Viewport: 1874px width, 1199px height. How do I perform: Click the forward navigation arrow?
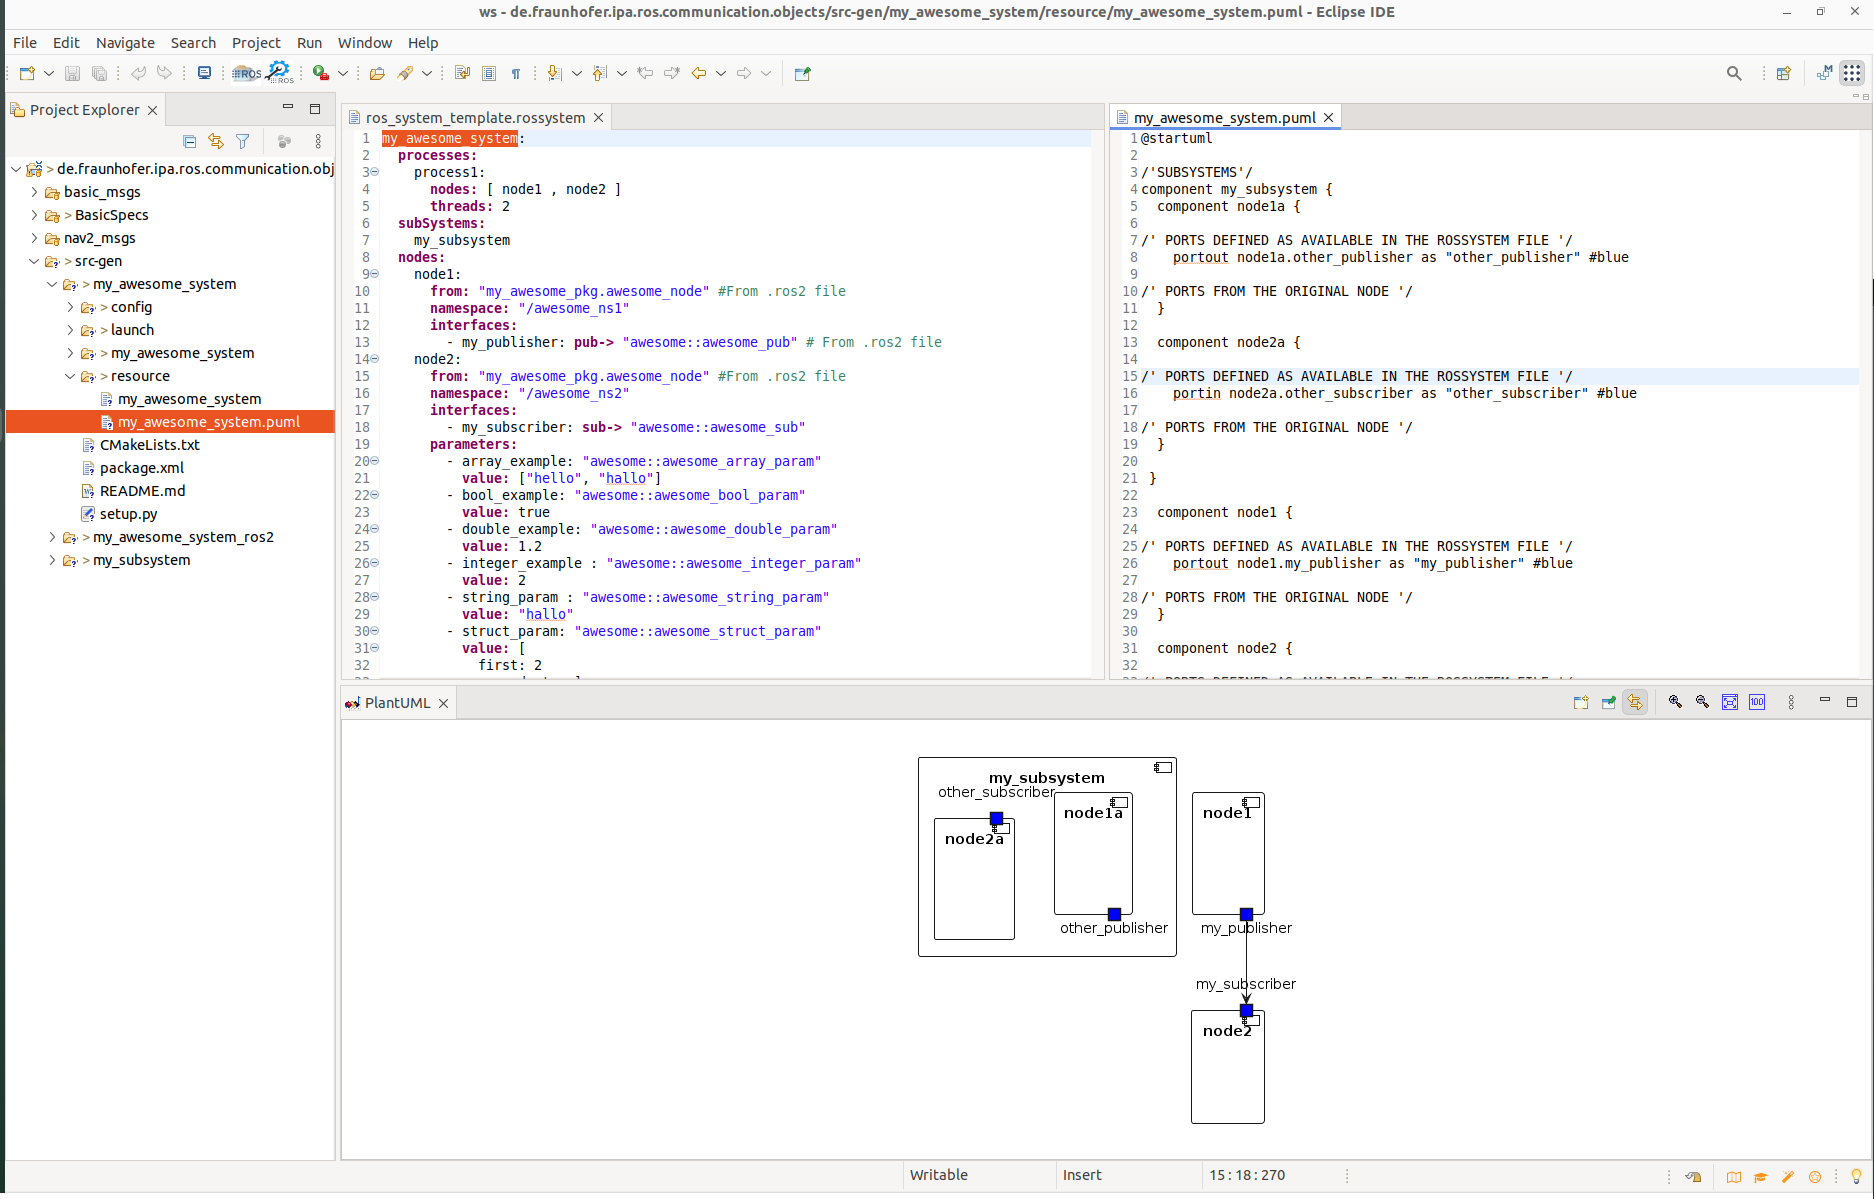point(744,73)
